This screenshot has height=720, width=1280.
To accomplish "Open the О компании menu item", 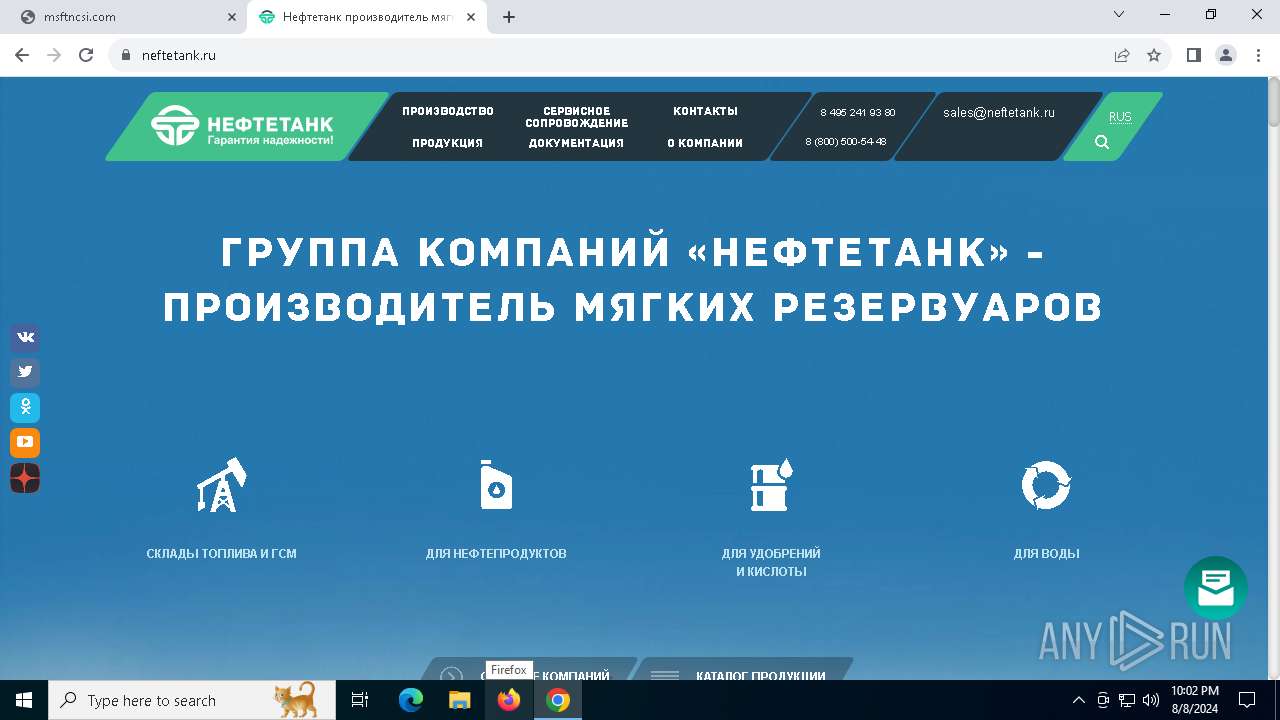I will coord(705,143).
